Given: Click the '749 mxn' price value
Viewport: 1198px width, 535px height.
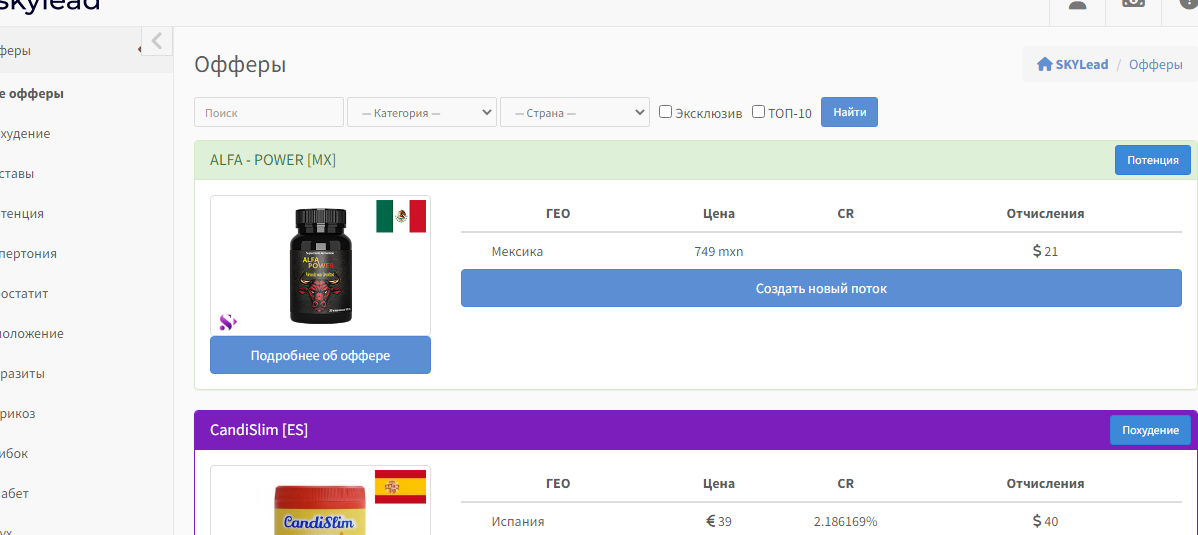Looking at the screenshot, I should [x=718, y=251].
